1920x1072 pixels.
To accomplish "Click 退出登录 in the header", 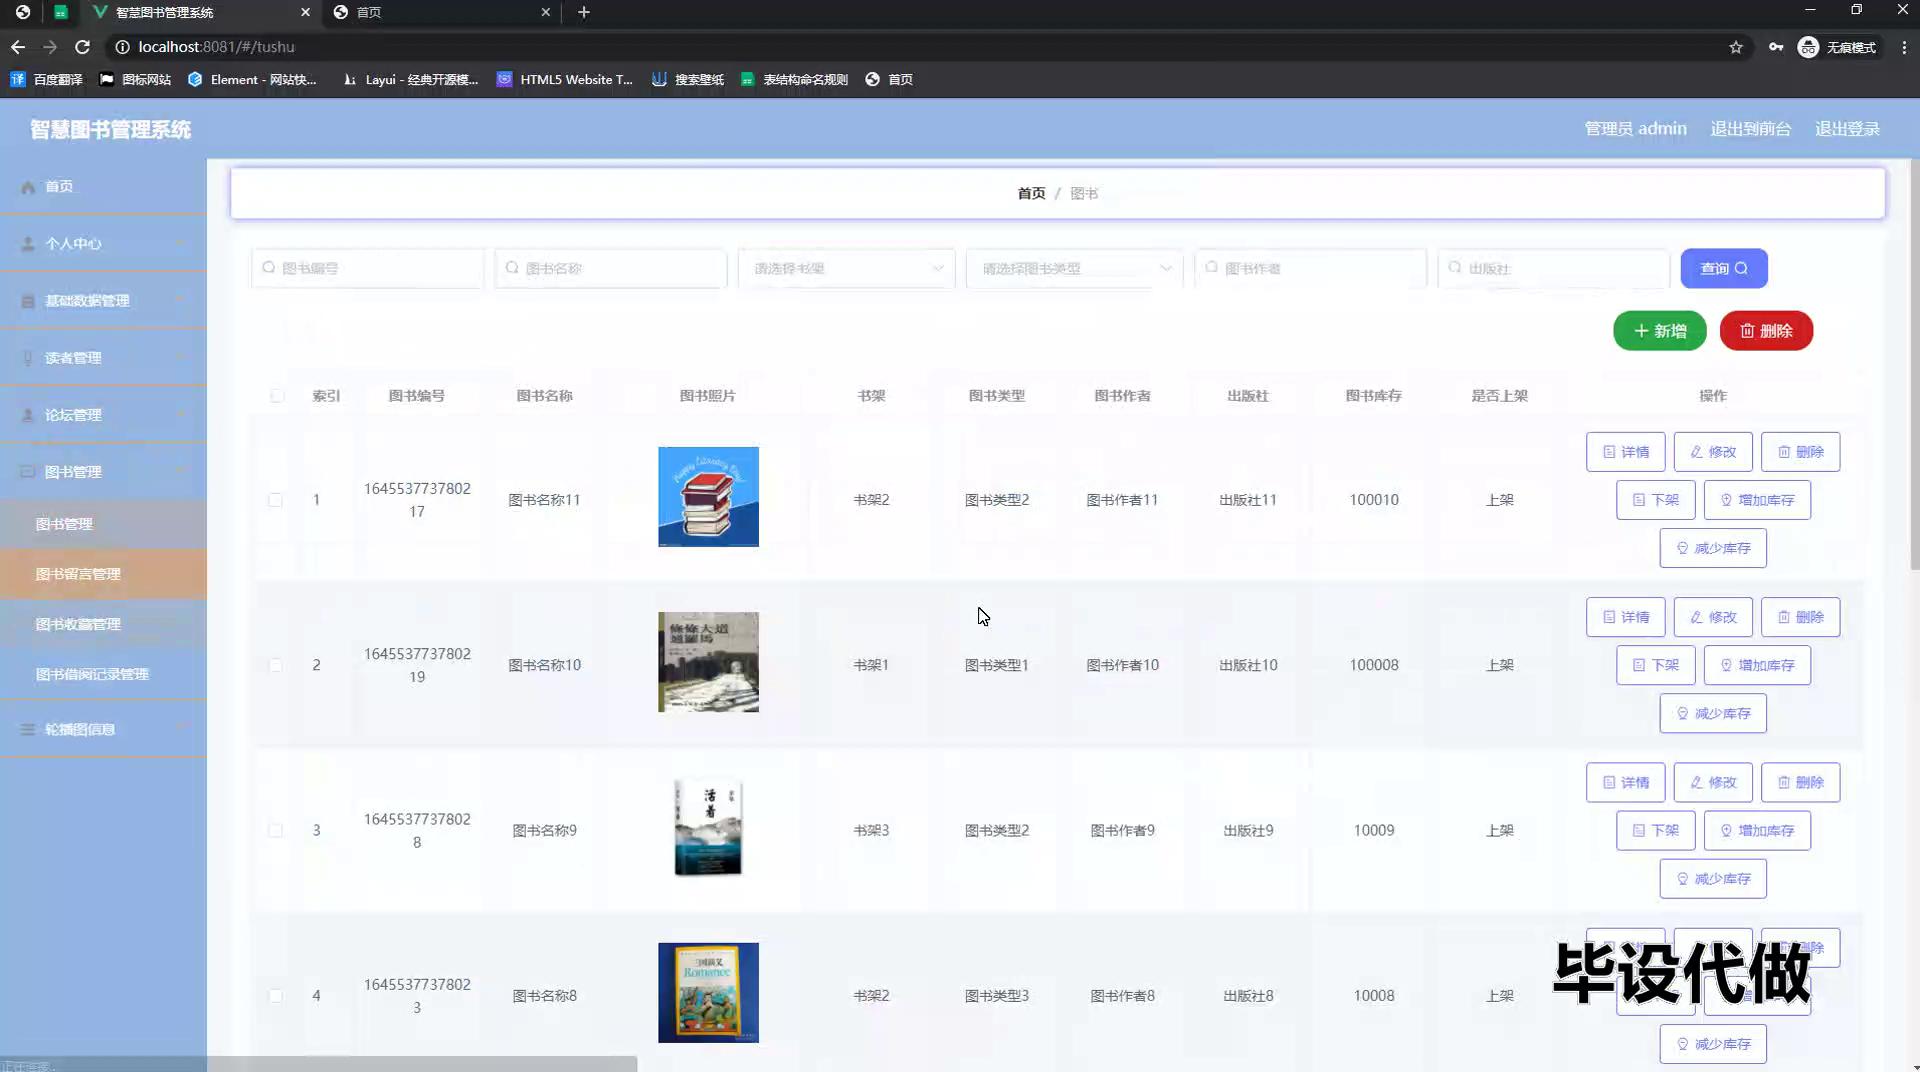I will (x=1847, y=129).
